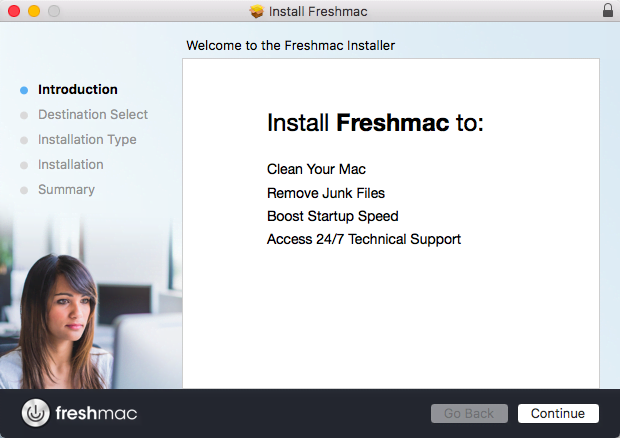Click the disabled Go Back button

(x=469, y=413)
